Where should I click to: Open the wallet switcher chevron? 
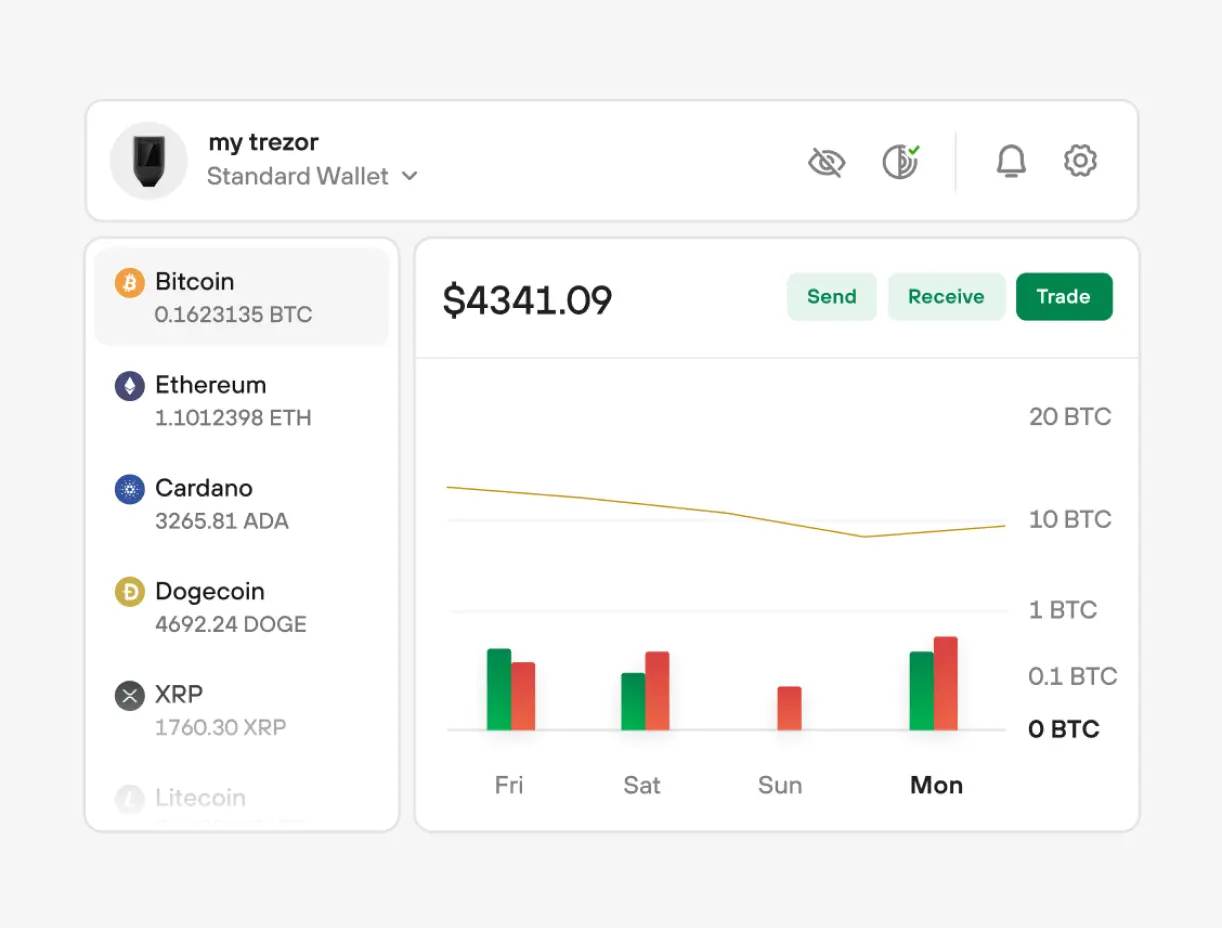(x=410, y=176)
